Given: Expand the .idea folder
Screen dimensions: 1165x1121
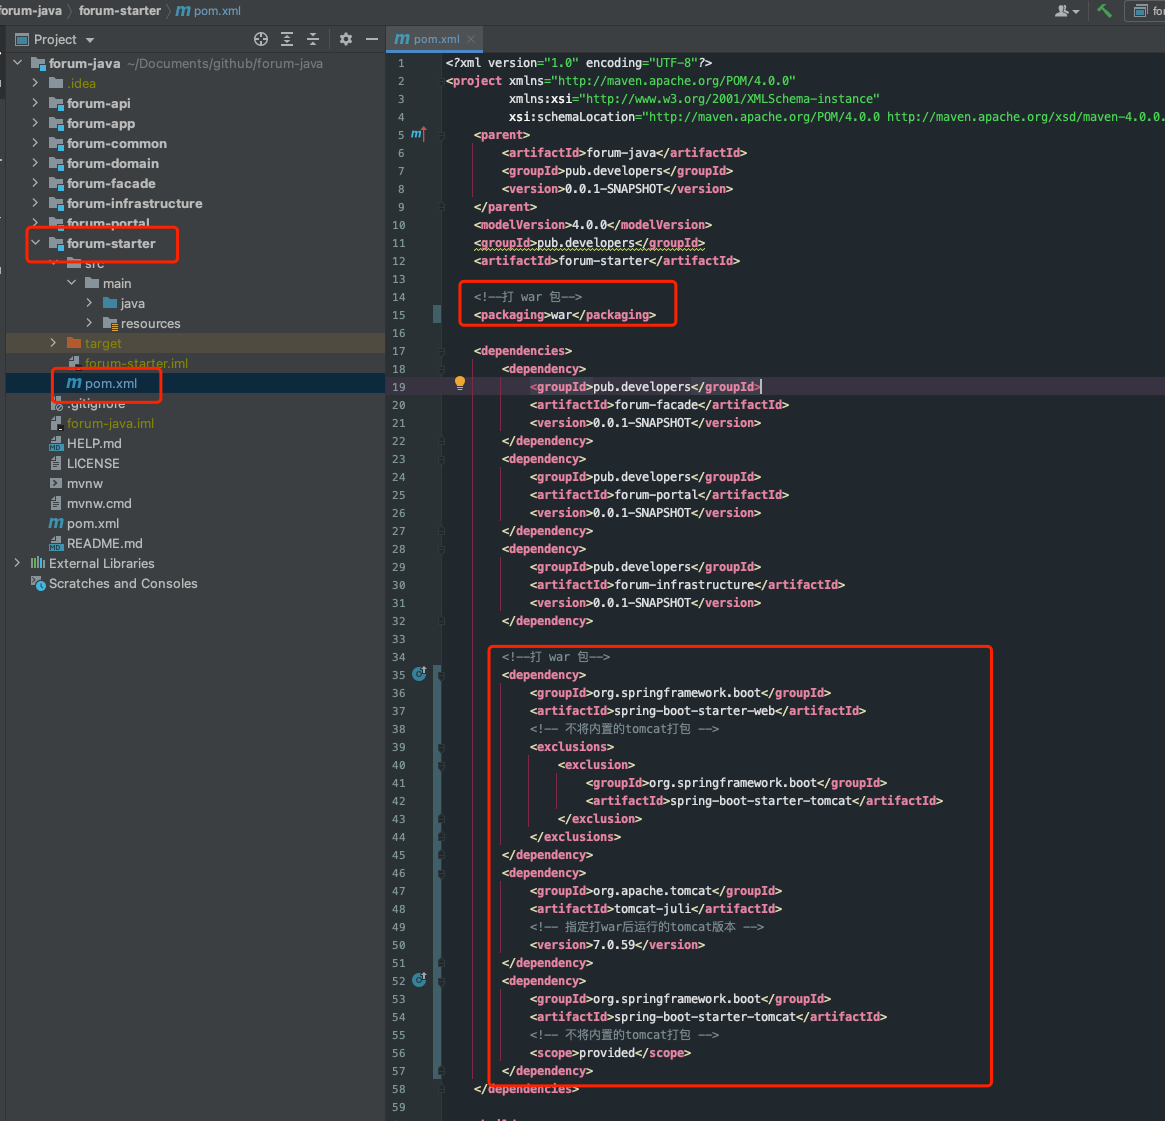Looking at the screenshot, I should coord(36,83).
